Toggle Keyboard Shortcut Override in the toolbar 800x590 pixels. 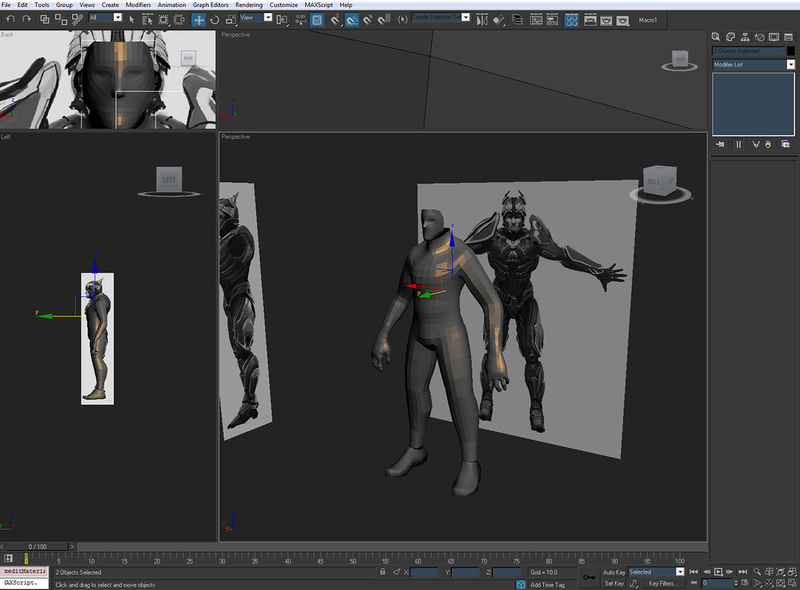317,19
